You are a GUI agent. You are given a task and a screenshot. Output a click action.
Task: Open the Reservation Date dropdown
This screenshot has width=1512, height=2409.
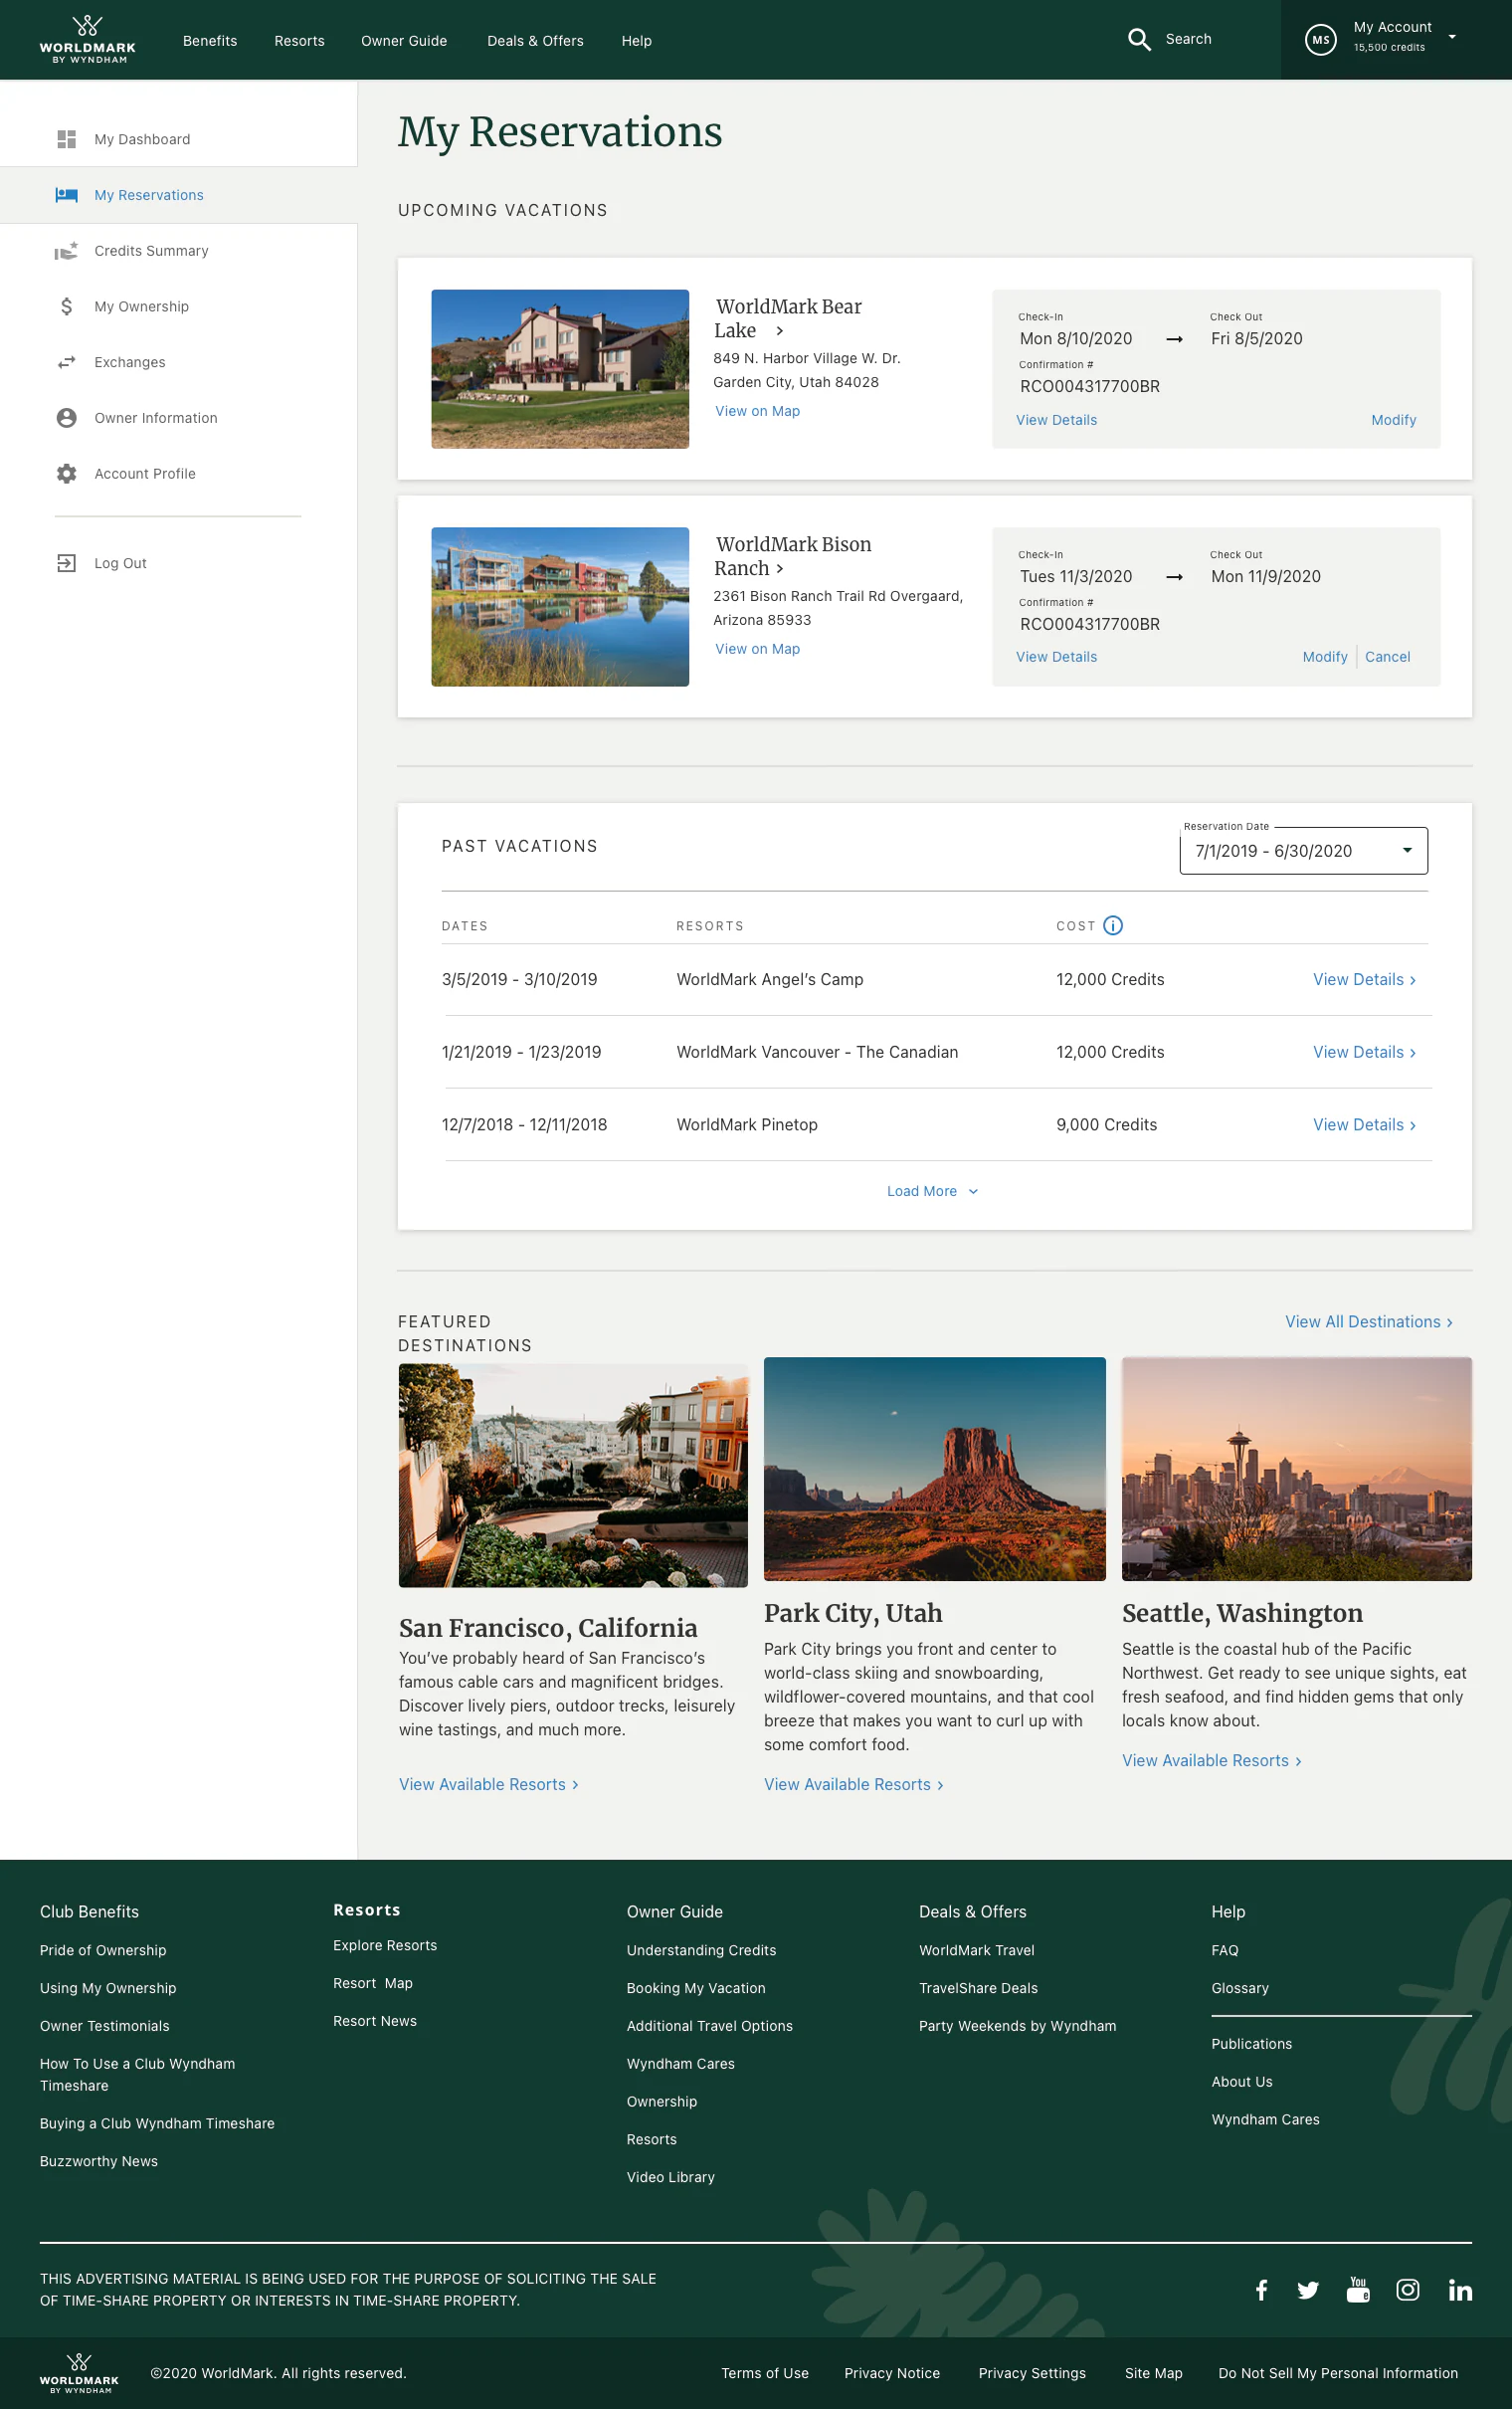coord(1303,851)
